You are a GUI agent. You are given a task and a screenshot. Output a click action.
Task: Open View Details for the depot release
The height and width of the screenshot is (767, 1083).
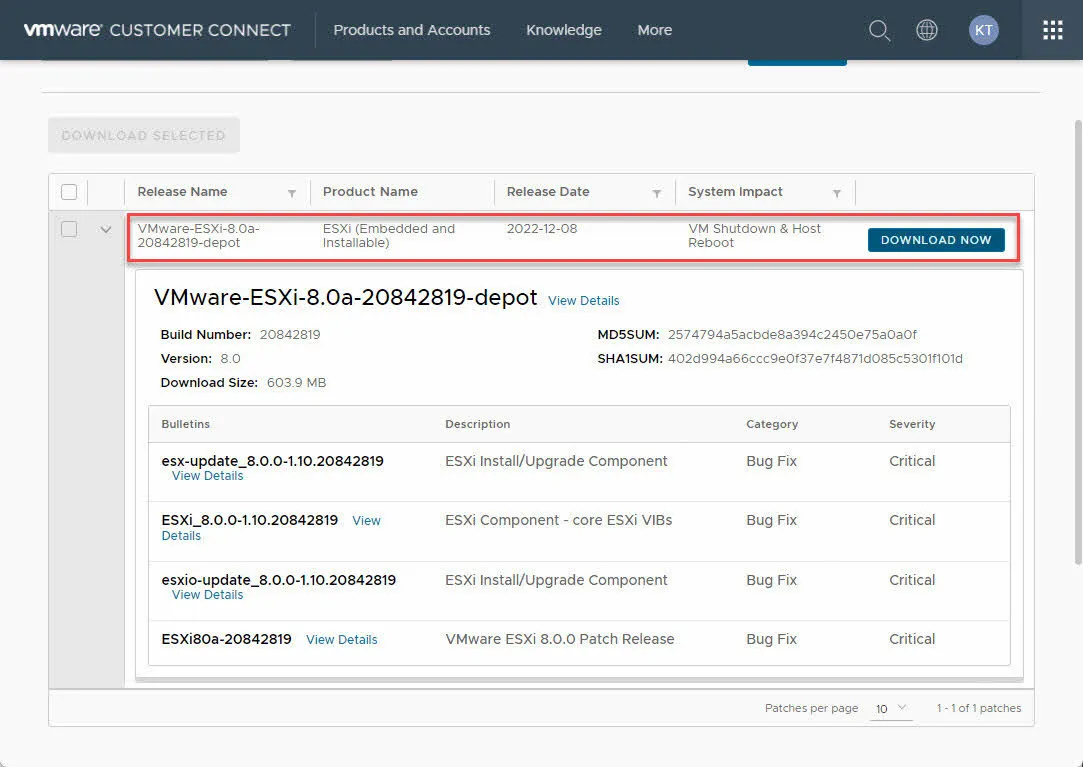[583, 301]
